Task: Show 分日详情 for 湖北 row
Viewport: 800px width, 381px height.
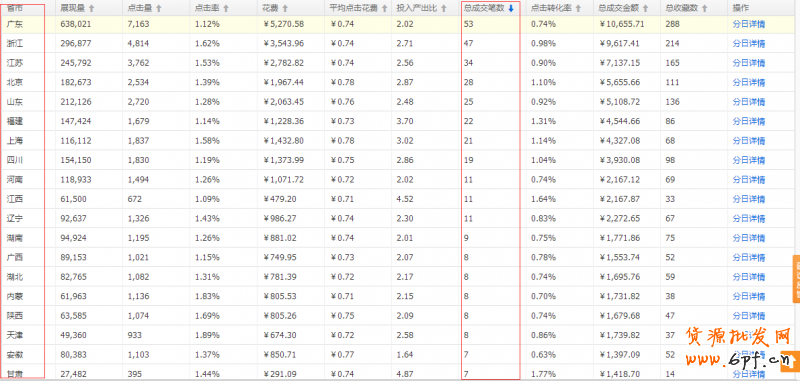Action: 748,277
